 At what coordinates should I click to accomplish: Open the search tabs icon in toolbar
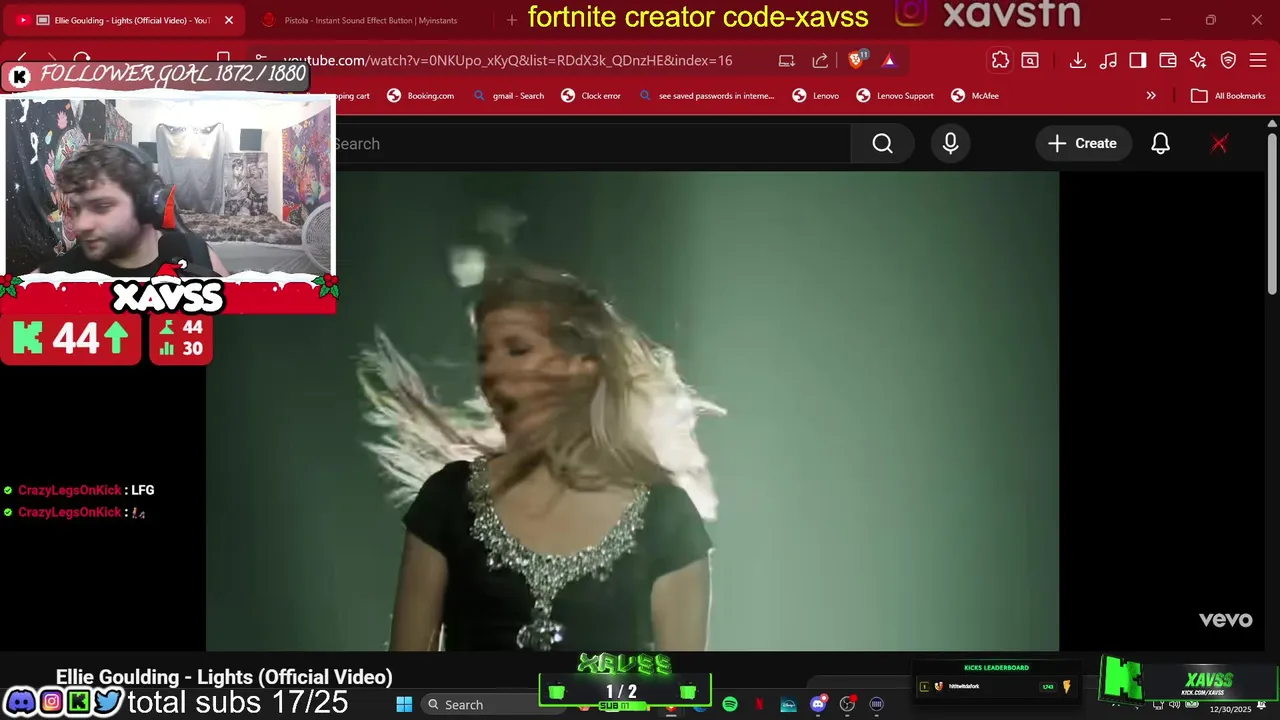(x=1030, y=61)
